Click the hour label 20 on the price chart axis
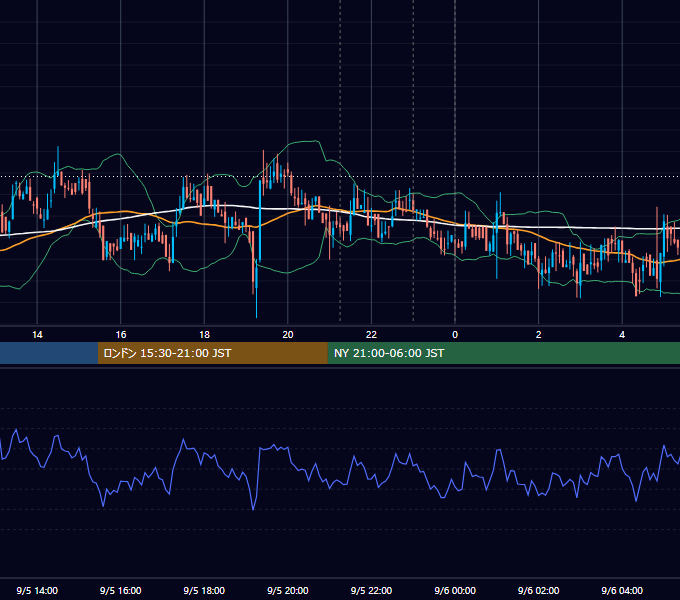Viewport: 680px width, 600px height. (x=288, y=335)
